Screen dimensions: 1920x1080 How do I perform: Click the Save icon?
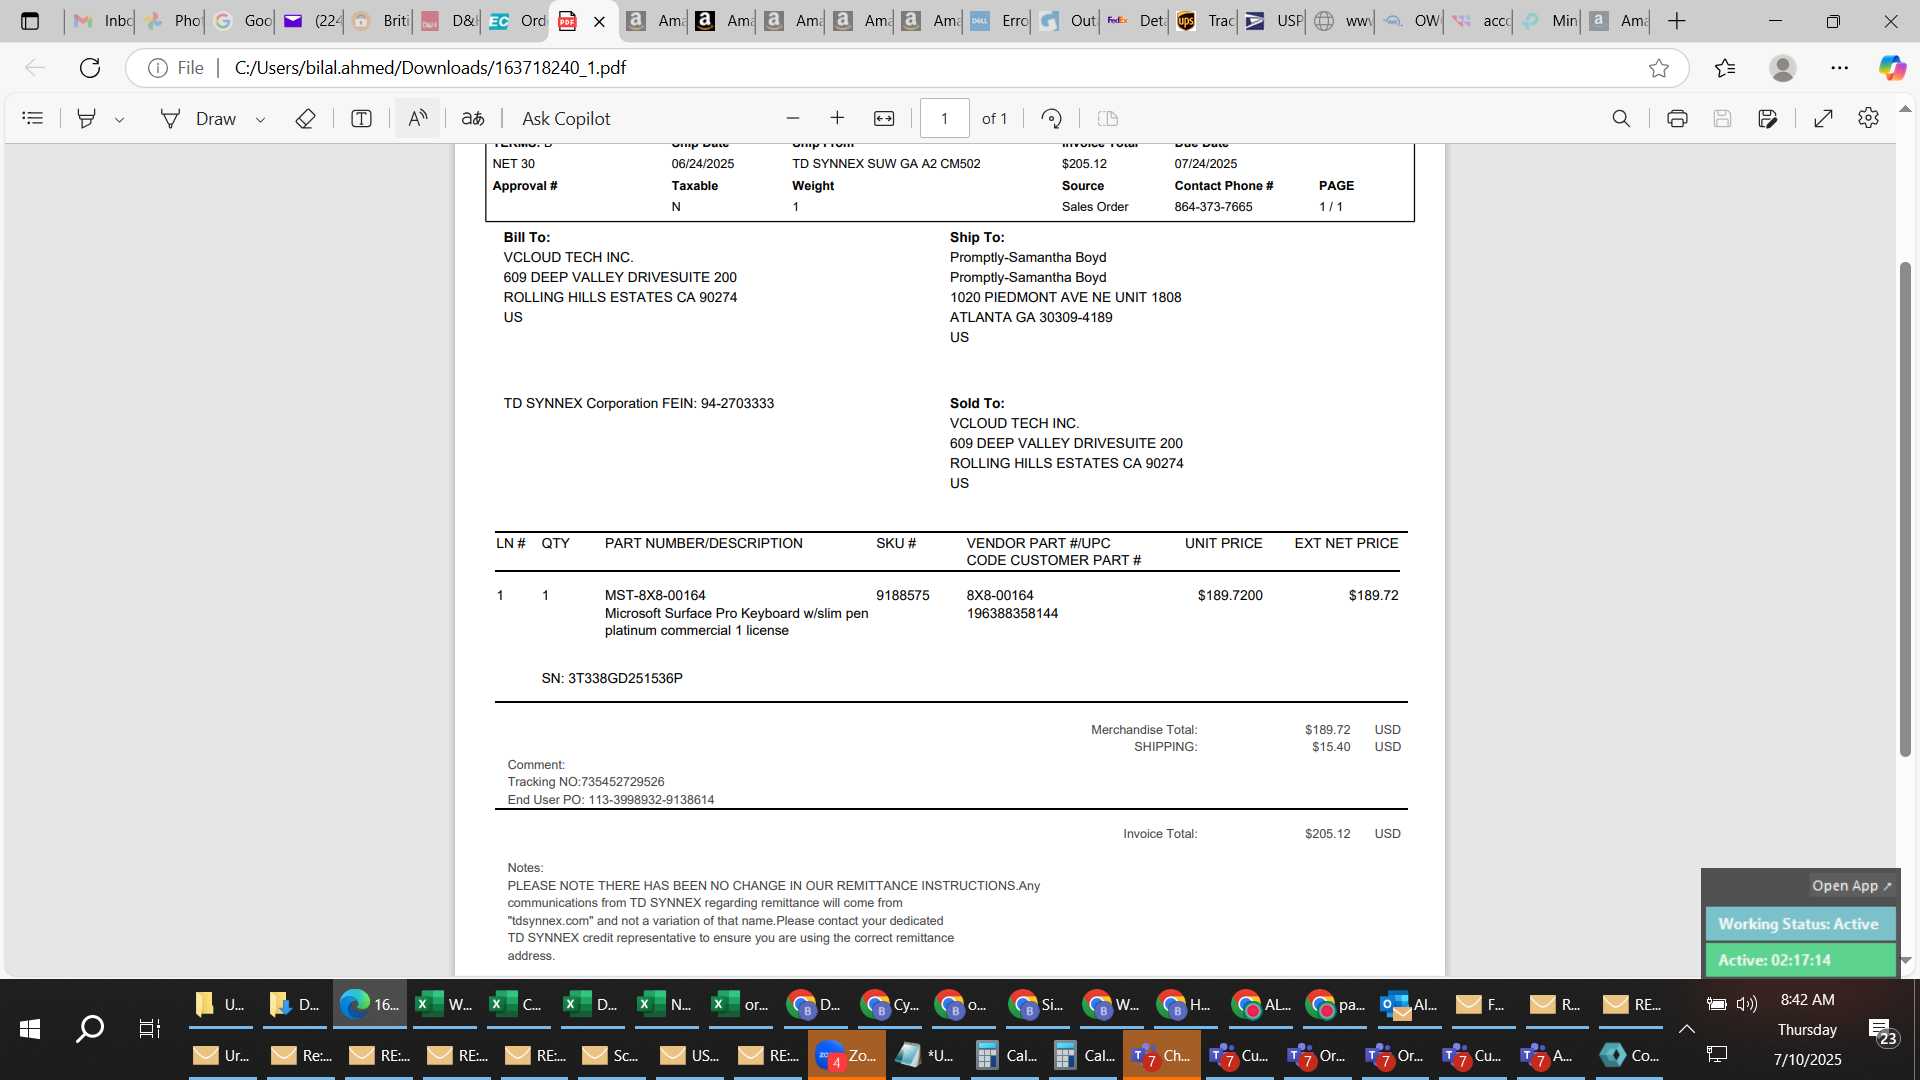pos(1722,118)
